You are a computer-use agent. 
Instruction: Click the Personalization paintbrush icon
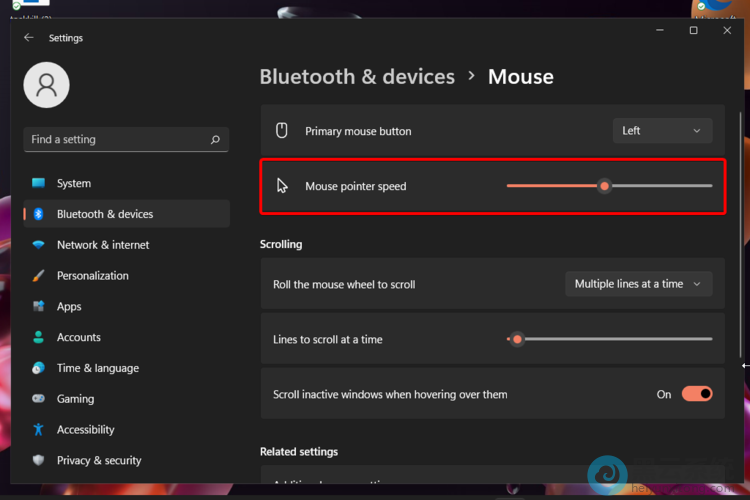[38, 276]
